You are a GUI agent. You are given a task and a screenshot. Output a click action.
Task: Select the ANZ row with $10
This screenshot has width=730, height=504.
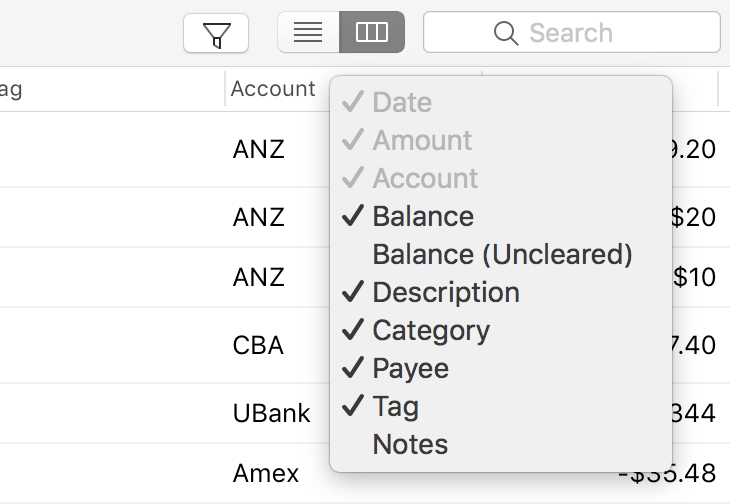pyautogui.click(x=258, y=277)
